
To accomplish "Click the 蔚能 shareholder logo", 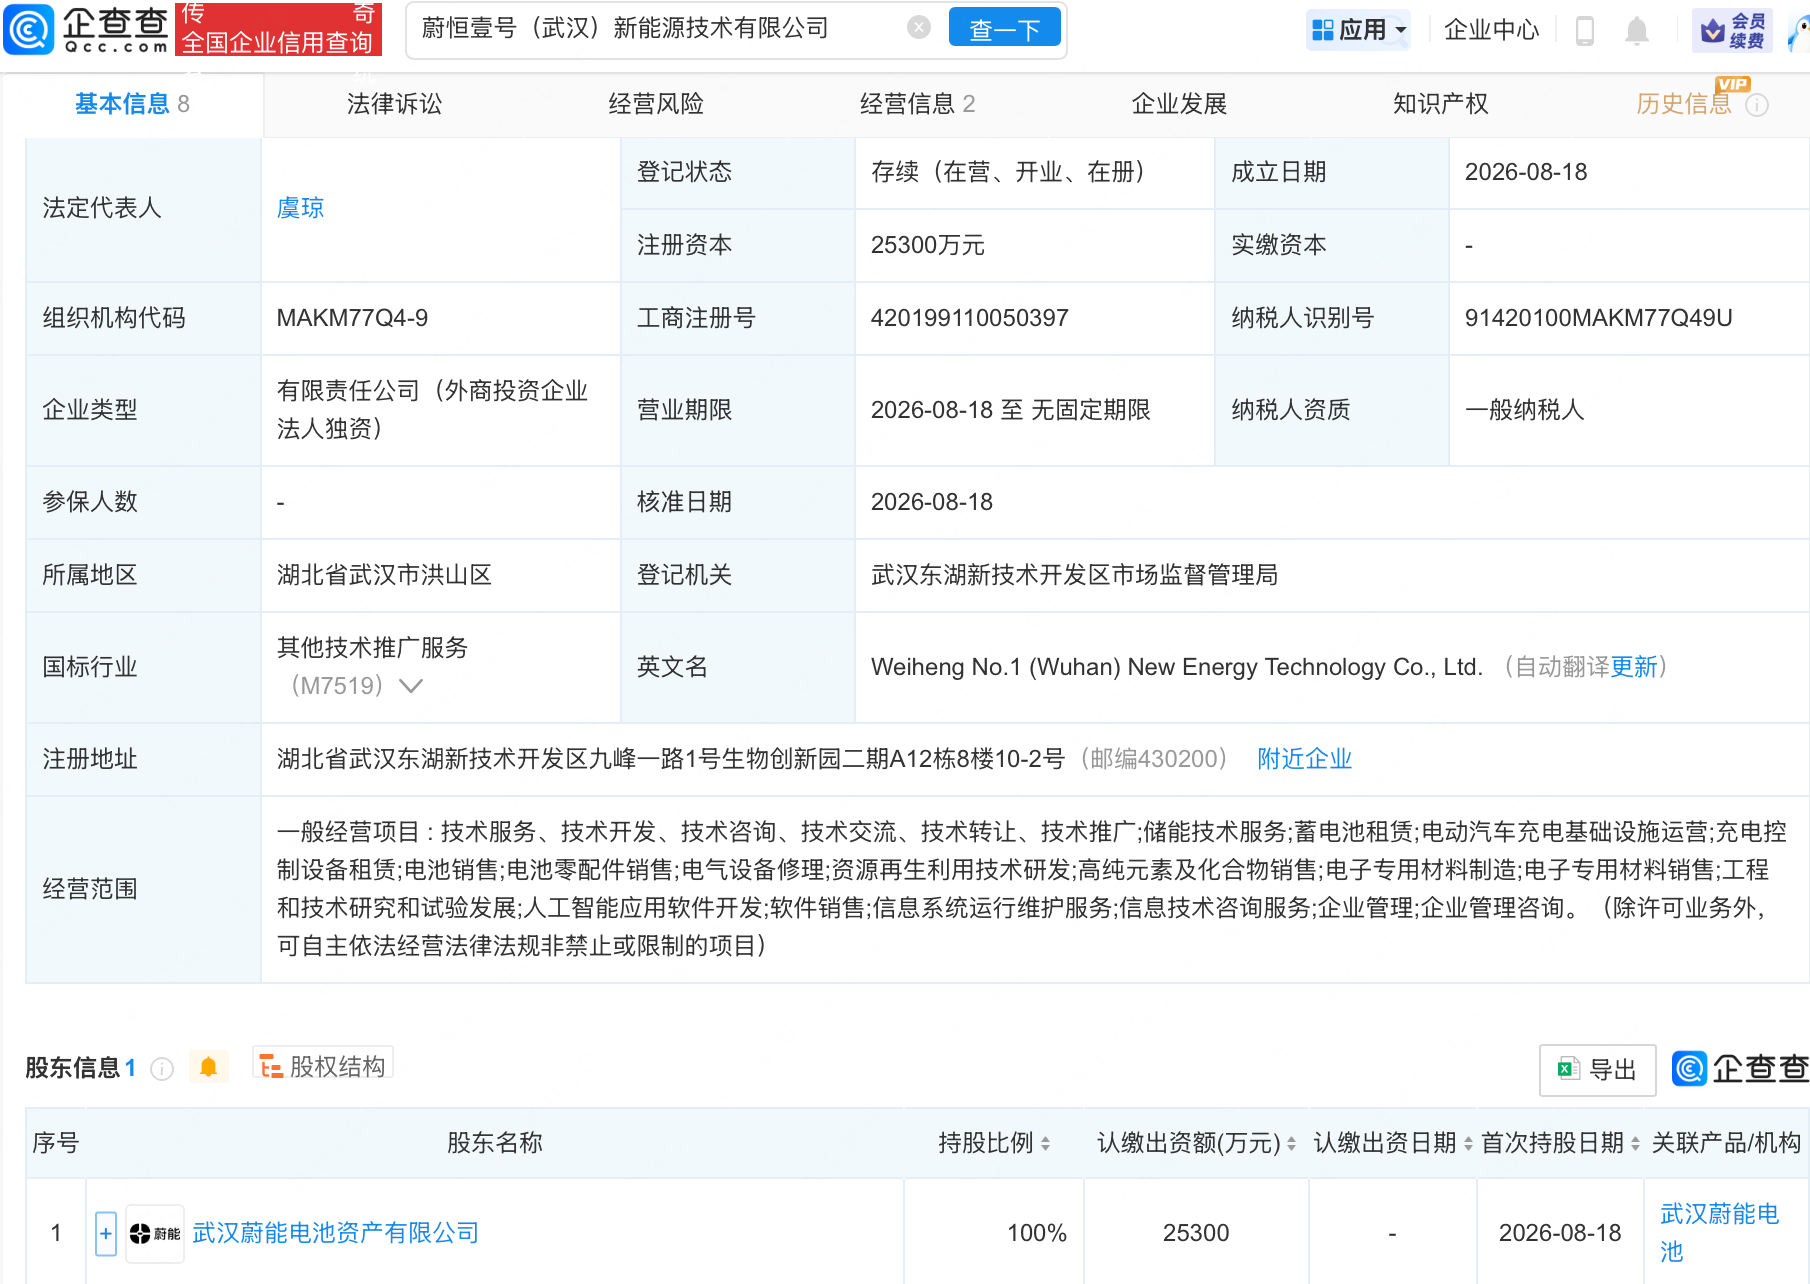I will (155, 1233).
